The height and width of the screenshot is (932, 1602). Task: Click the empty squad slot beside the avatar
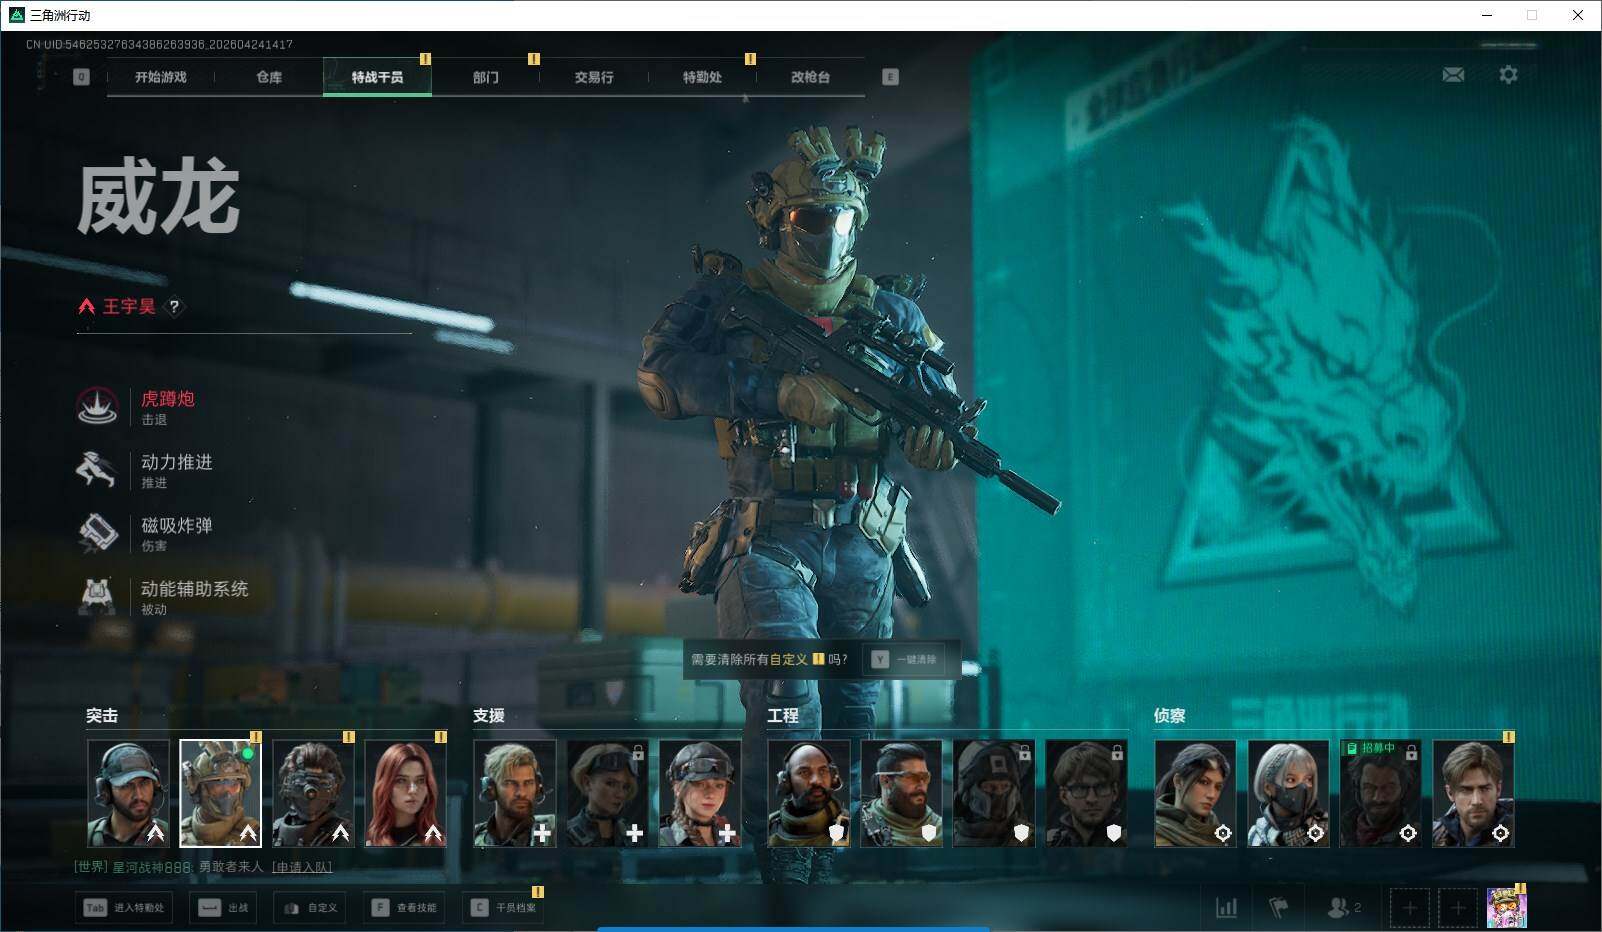(x=1458, y=907)
